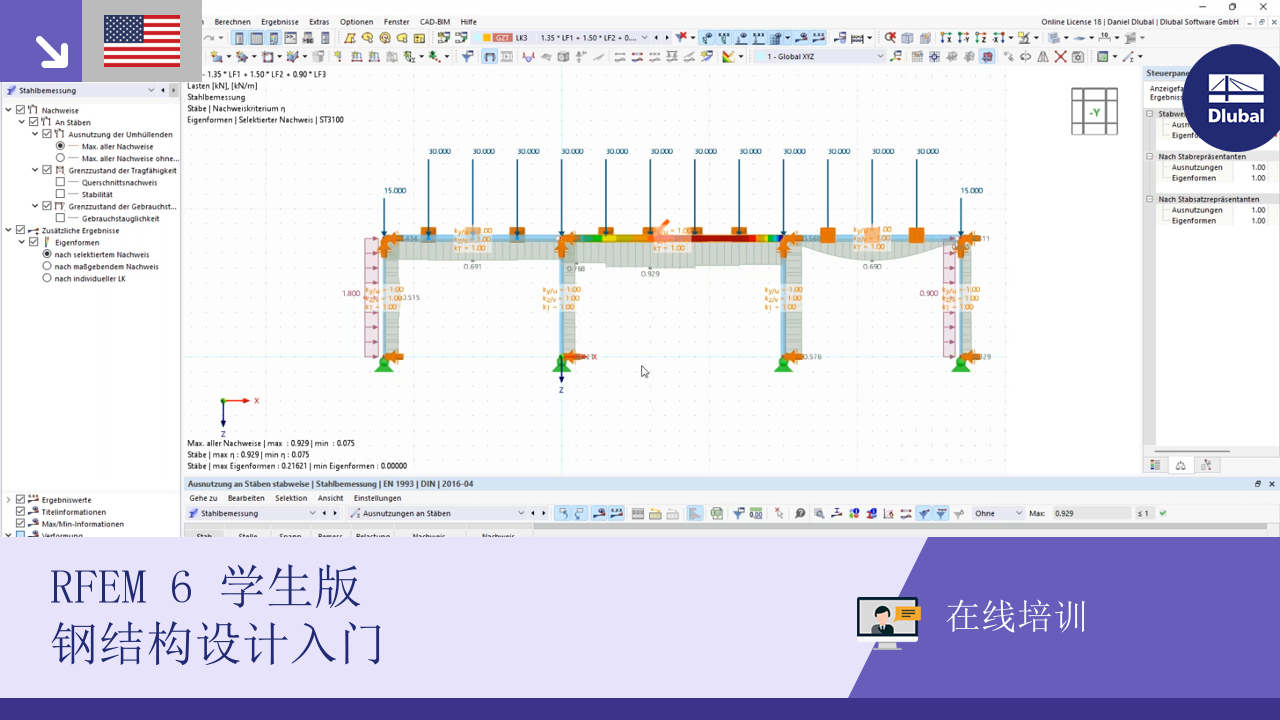Click the view in X direction icon

tap(946, 38)
